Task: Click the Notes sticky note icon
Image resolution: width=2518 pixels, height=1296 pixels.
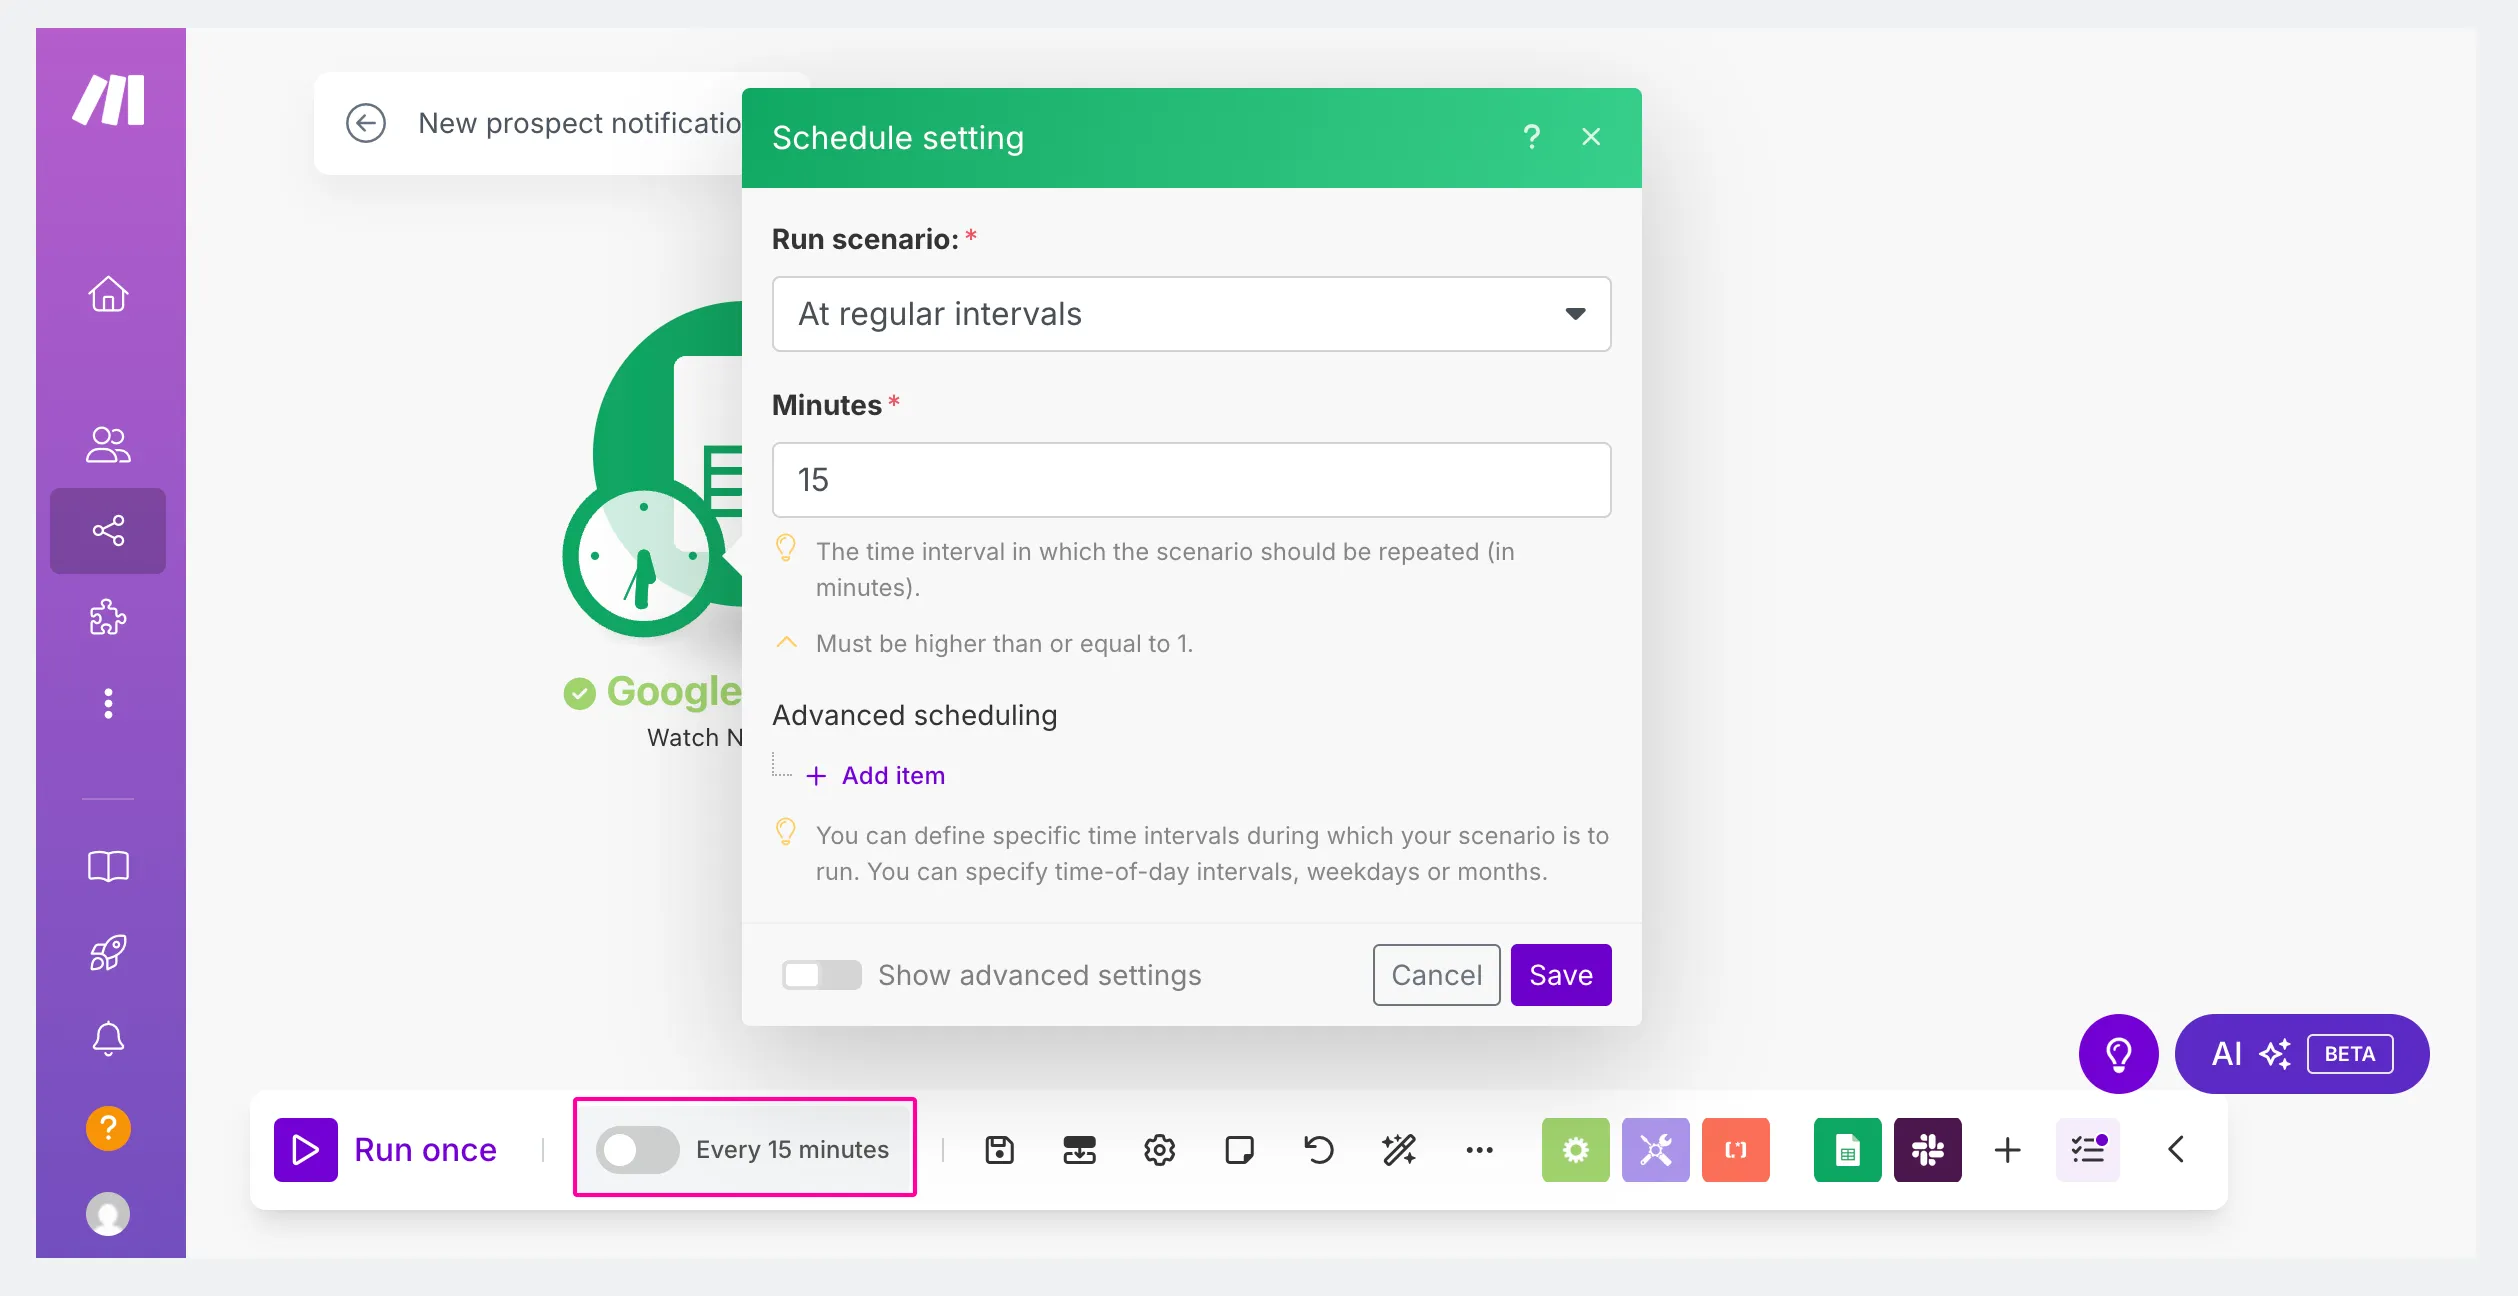Action: tap(1239, 1150)
